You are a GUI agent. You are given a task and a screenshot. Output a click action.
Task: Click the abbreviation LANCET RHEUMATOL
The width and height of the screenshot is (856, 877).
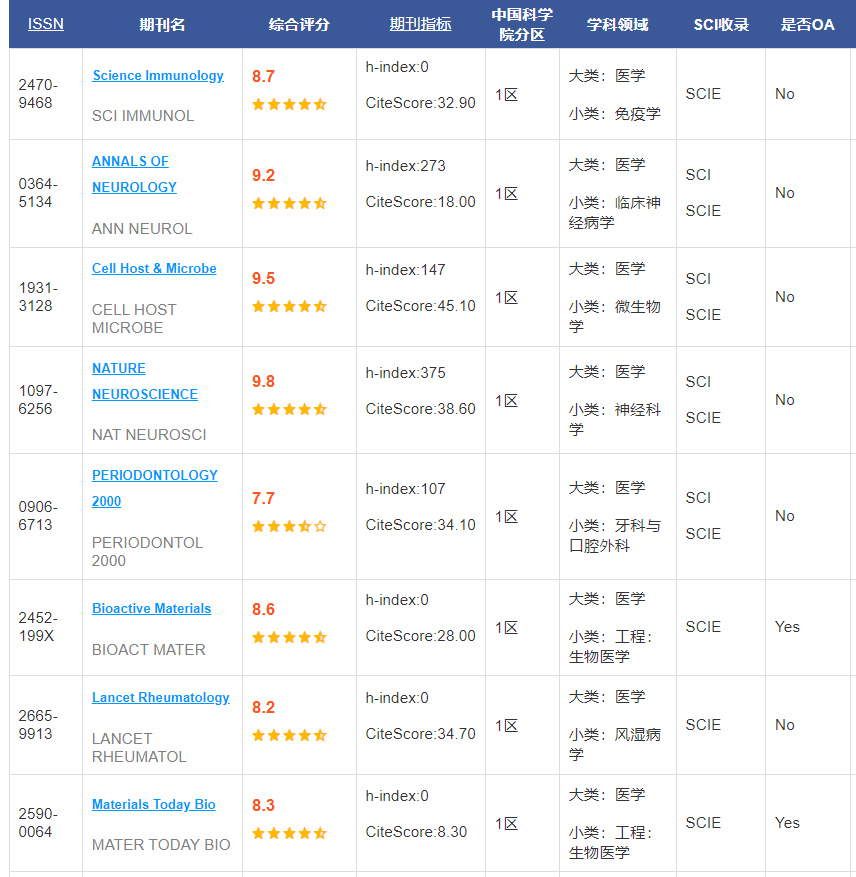(139, 748)
